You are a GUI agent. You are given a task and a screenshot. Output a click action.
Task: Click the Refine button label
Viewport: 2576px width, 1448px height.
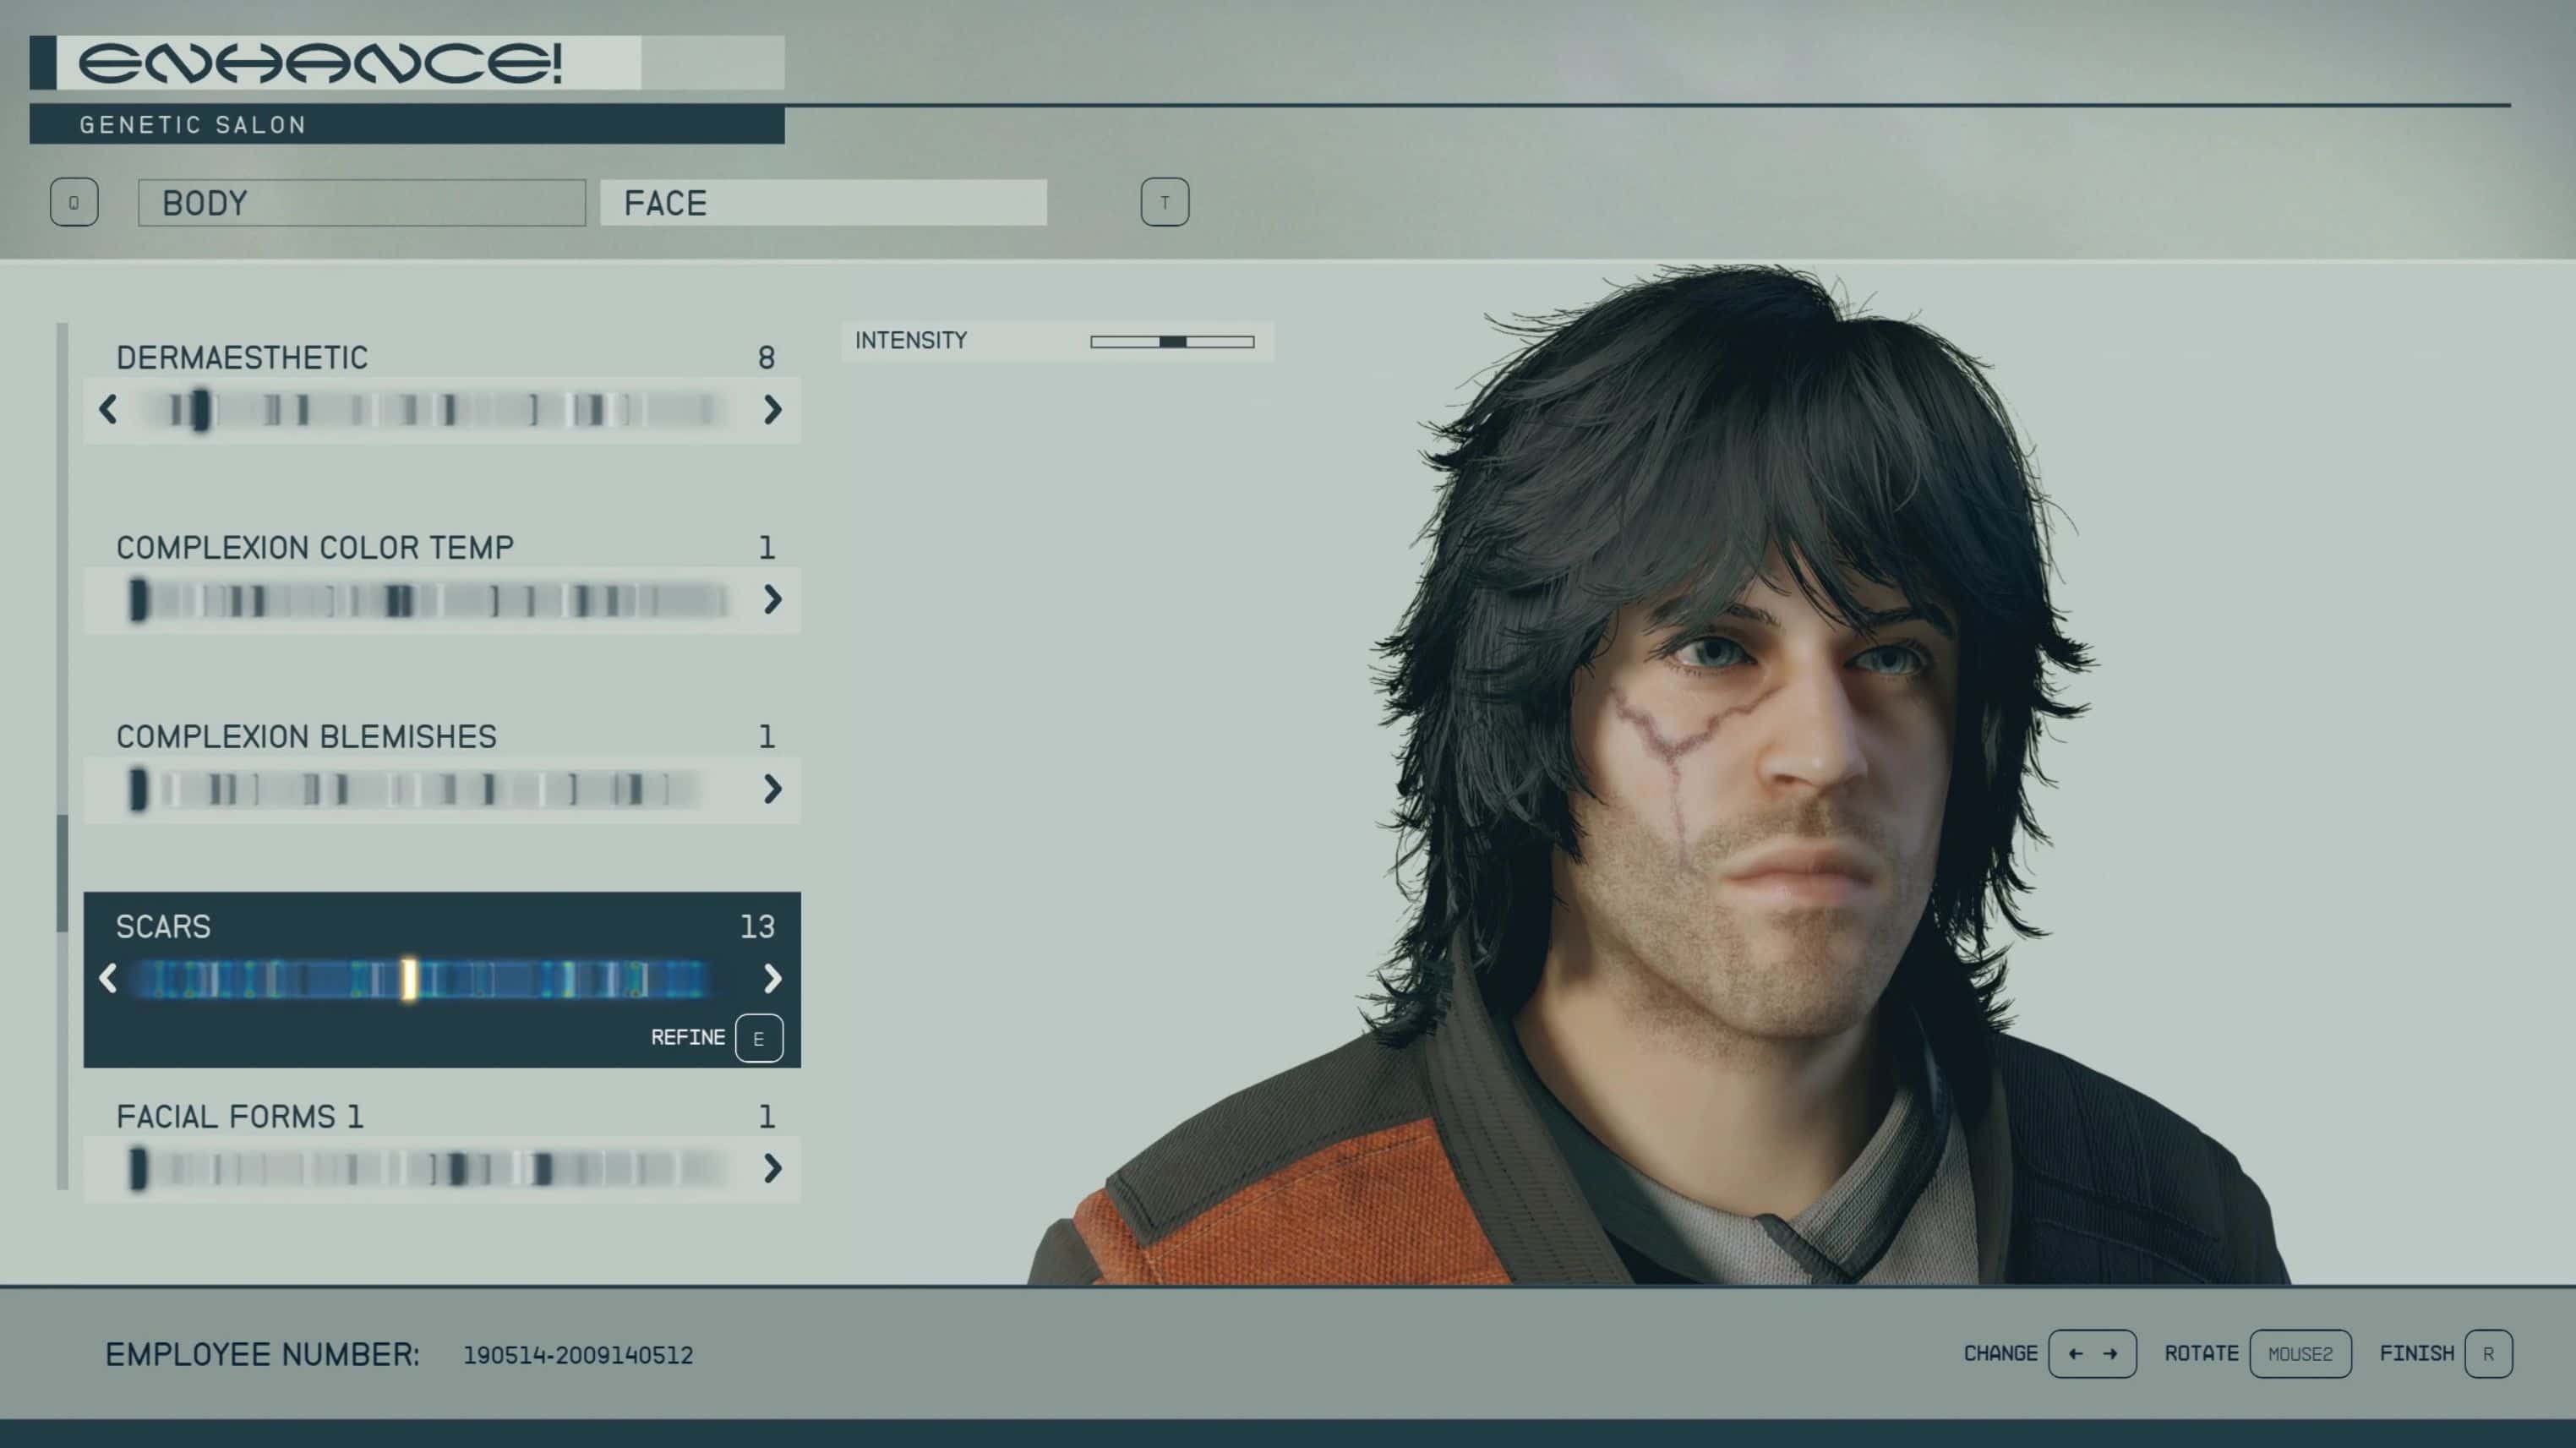coord(688,1038)
